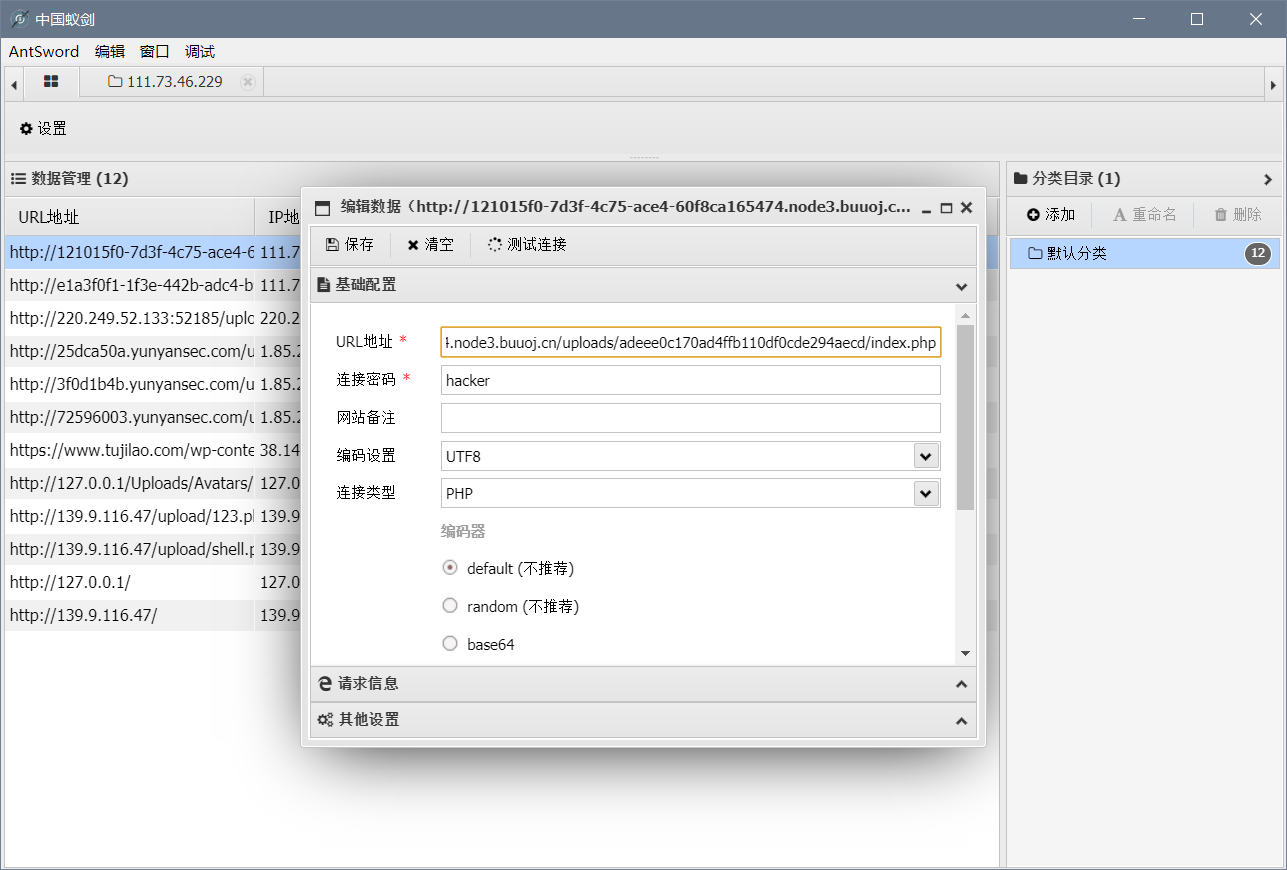The height and width of the screenshot is (870, 1287).
Task: Collapse the 分类目录 panel via its arrow icon
Action: (x=1268, y=179)
